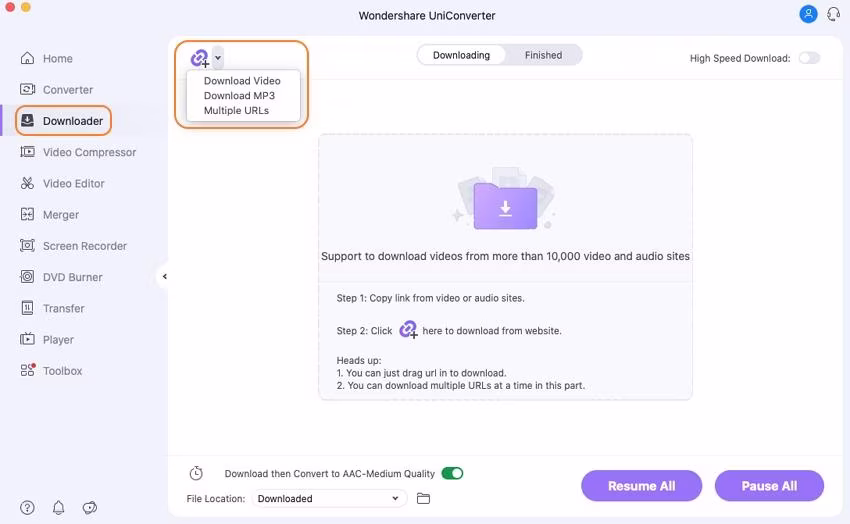Open the help question mark icon
This screenshot has height=524, width=850.
click(x=27, y=508)
